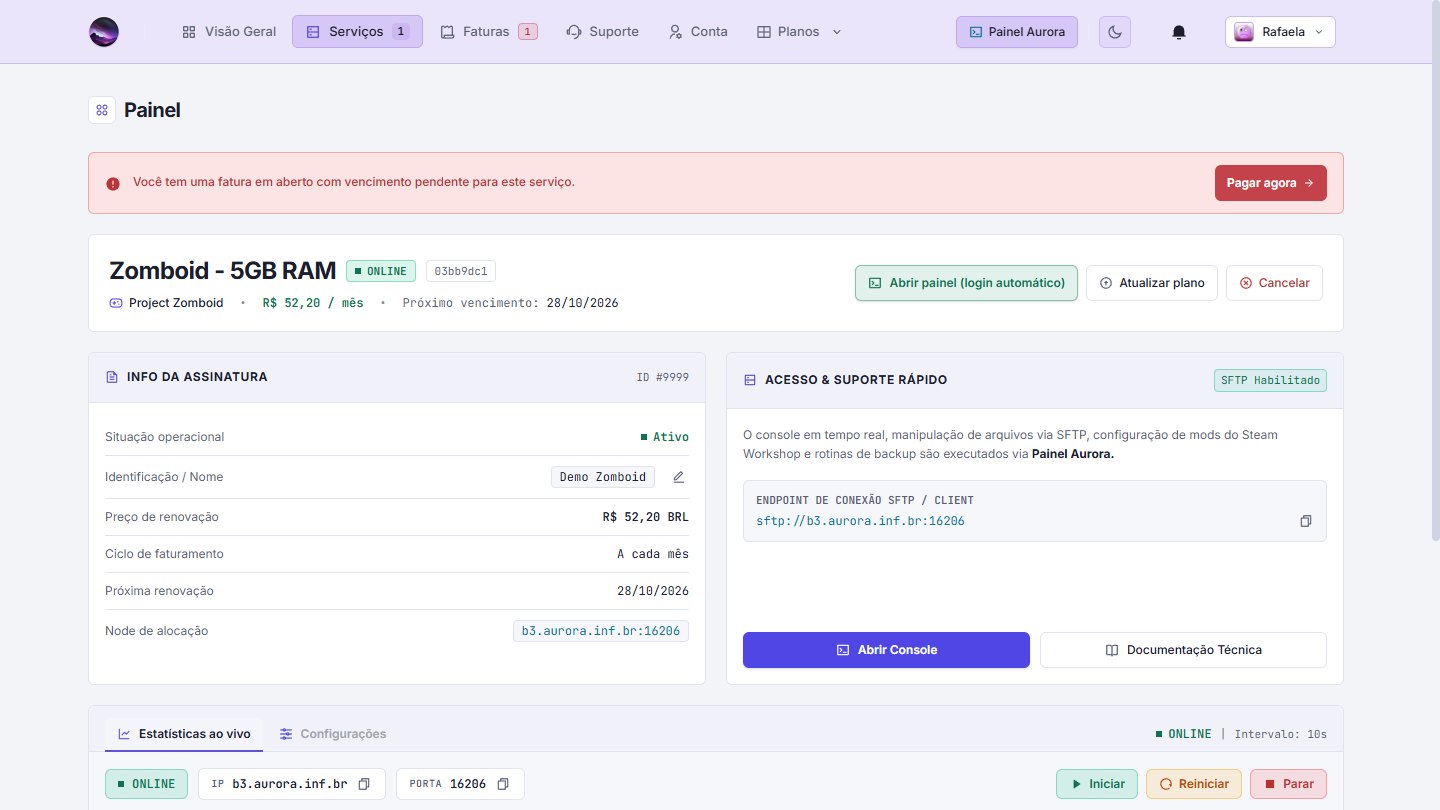Click the sftp://b3.aurora.inf.br:16206 endpoint text
The height and width of the screenshot is (810, 1440).
[x=860, y=521]
